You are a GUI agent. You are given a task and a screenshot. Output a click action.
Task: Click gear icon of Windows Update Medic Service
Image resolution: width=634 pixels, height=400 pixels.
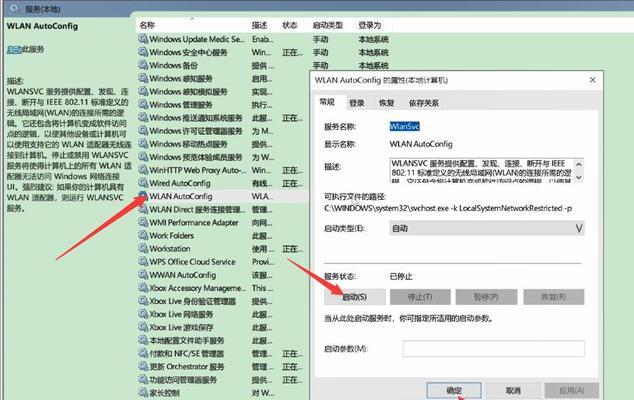coord(143,39)
